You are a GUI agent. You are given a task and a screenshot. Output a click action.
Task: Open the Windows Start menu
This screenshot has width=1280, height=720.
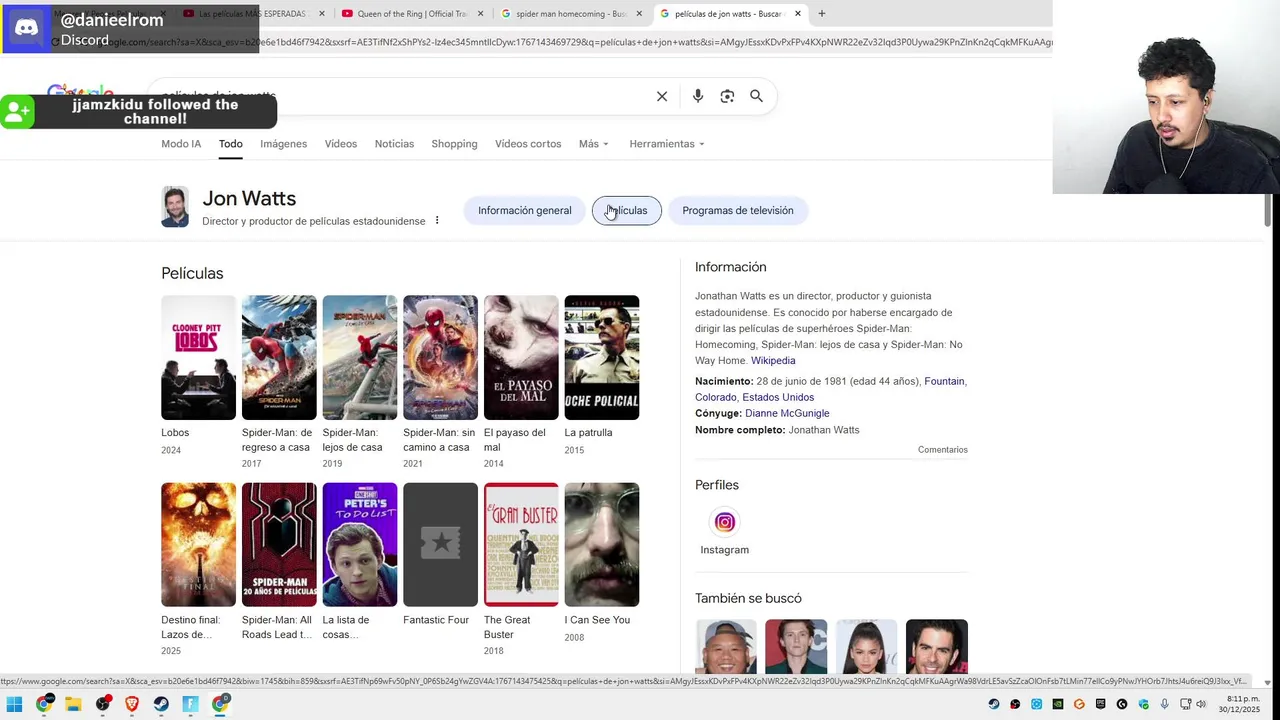click(x=14, y=704)
